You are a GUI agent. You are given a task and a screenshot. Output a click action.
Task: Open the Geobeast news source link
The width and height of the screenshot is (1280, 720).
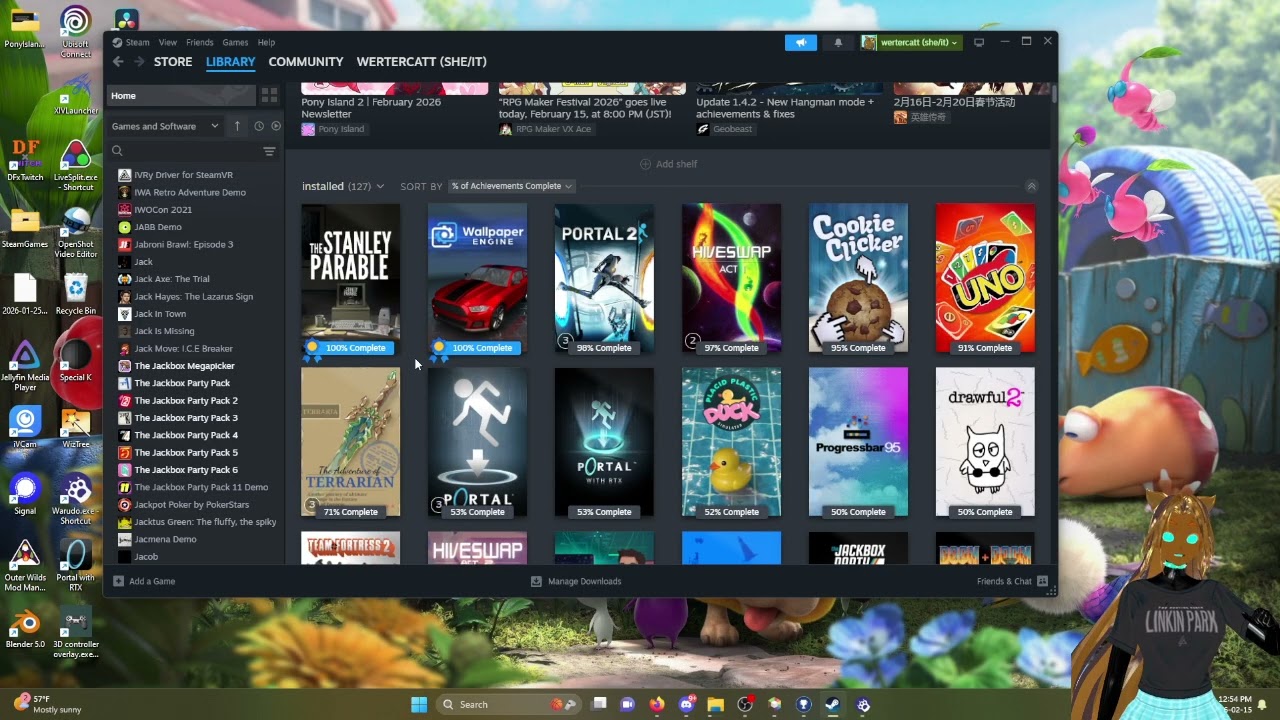(x=725, y=129)
